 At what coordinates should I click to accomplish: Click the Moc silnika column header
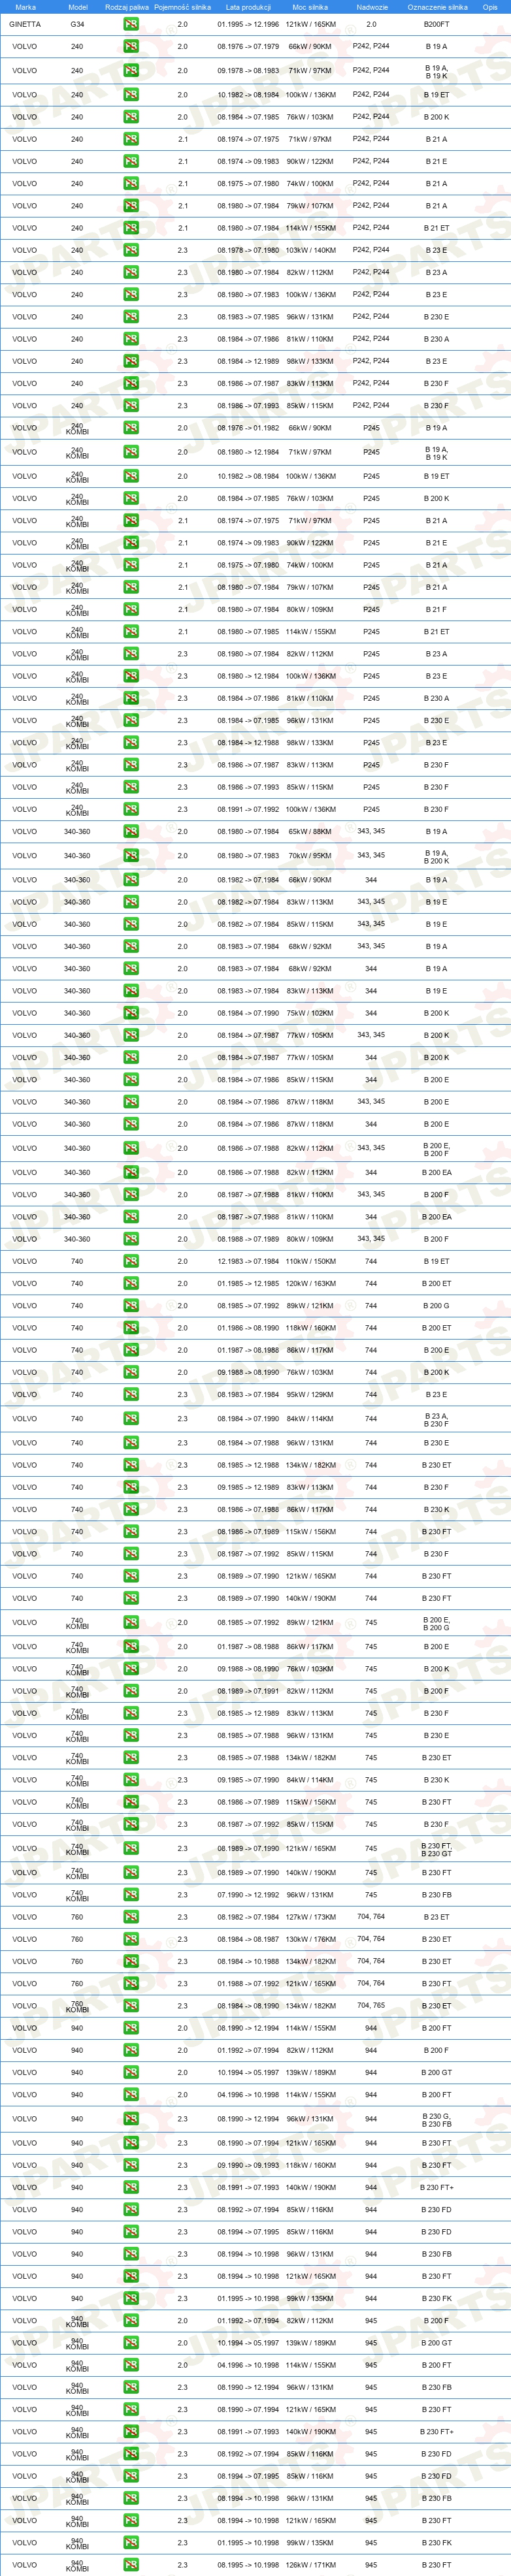pos(310,7)
